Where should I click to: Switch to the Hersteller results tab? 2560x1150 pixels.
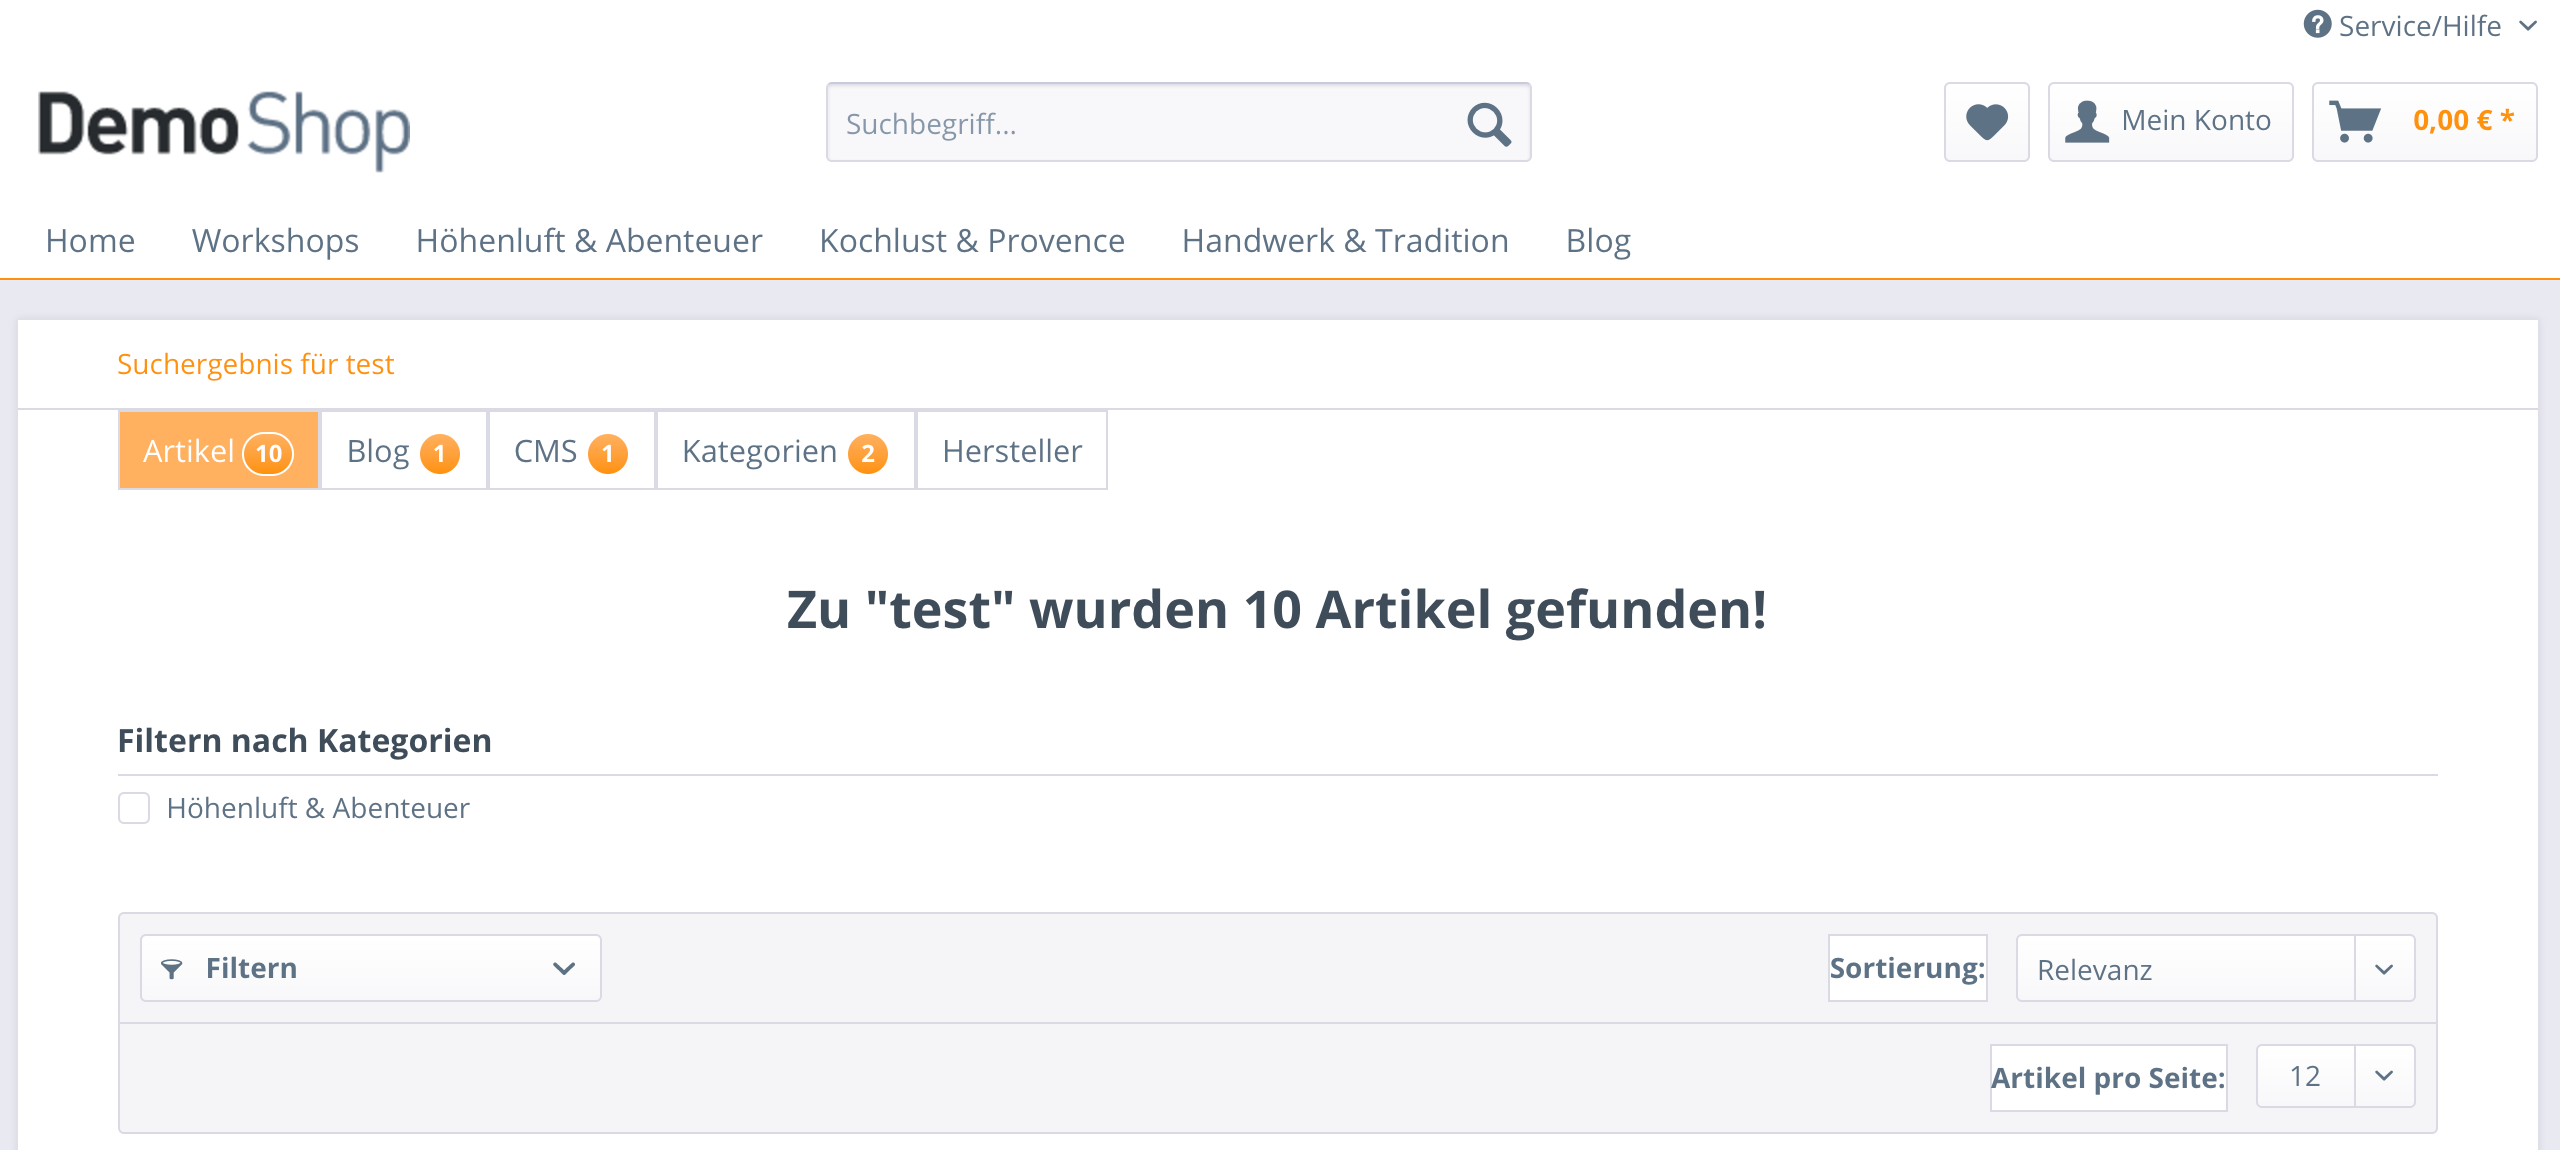point(1012,450)
